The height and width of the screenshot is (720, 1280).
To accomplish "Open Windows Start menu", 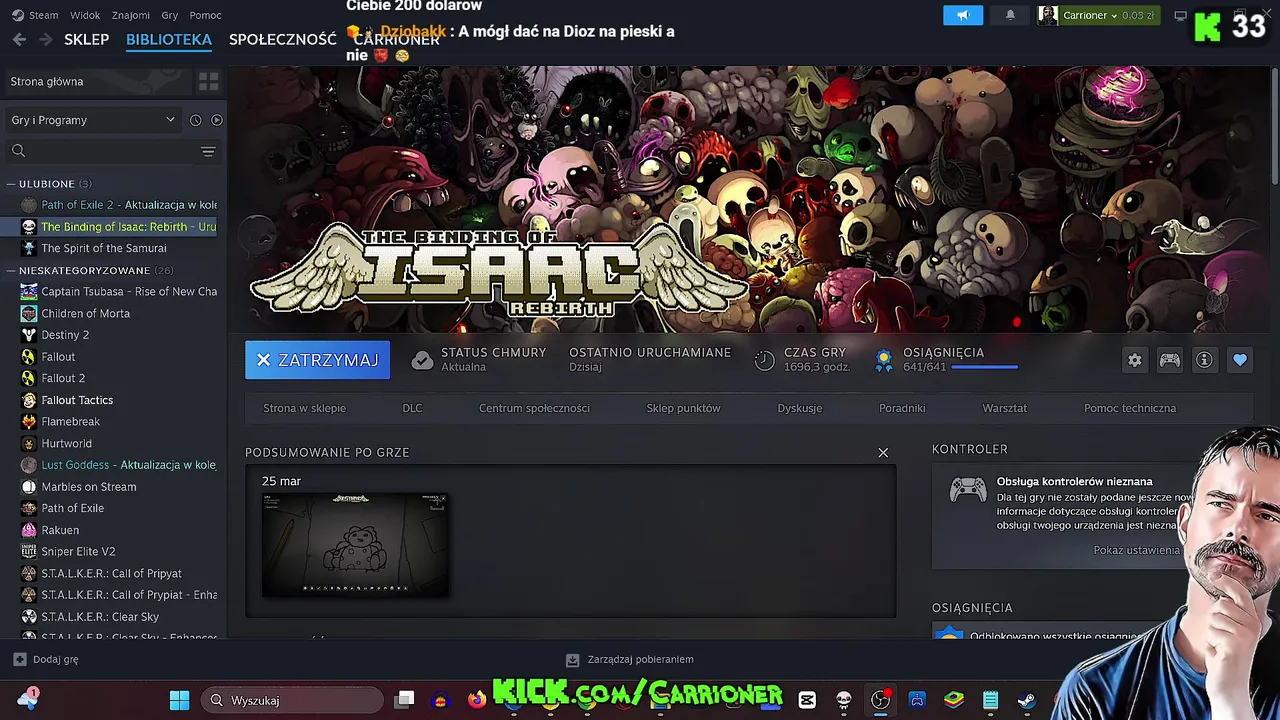I will pyautogui.click(x=179, y=700).
